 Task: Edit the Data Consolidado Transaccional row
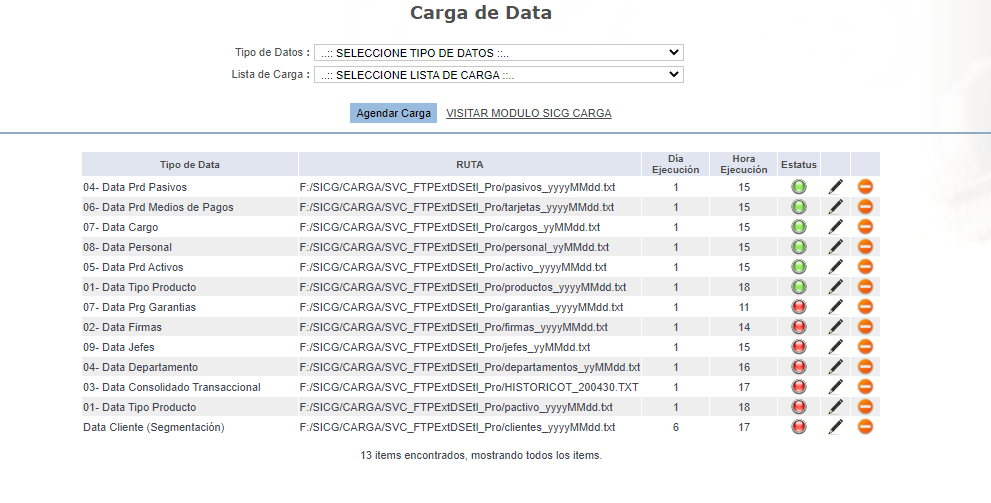pos(836,387)
